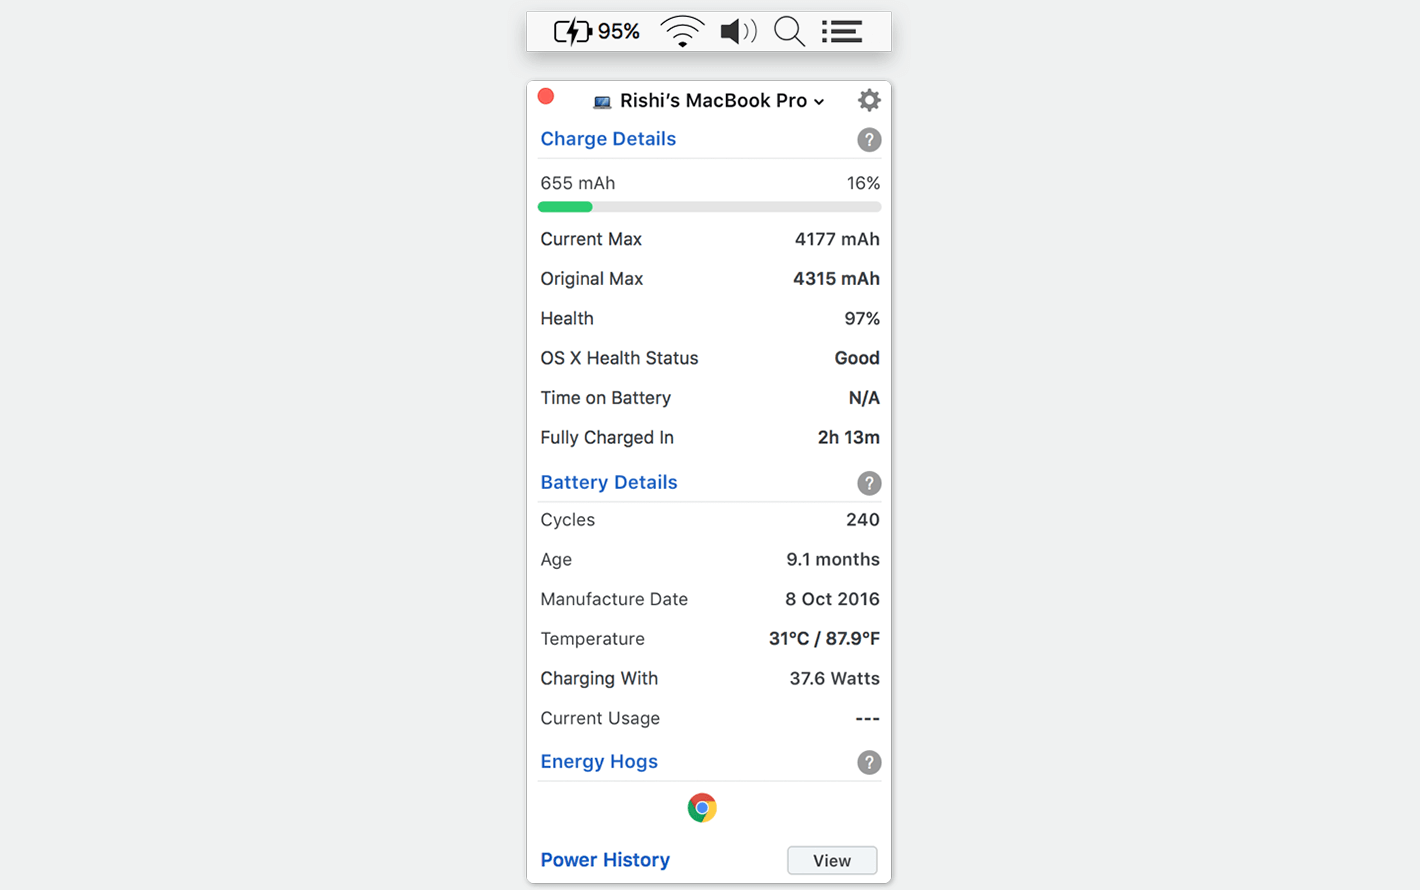The image size is (1420, 890).
Task: Click the Charge Details heading
Action: coord(608,139)
